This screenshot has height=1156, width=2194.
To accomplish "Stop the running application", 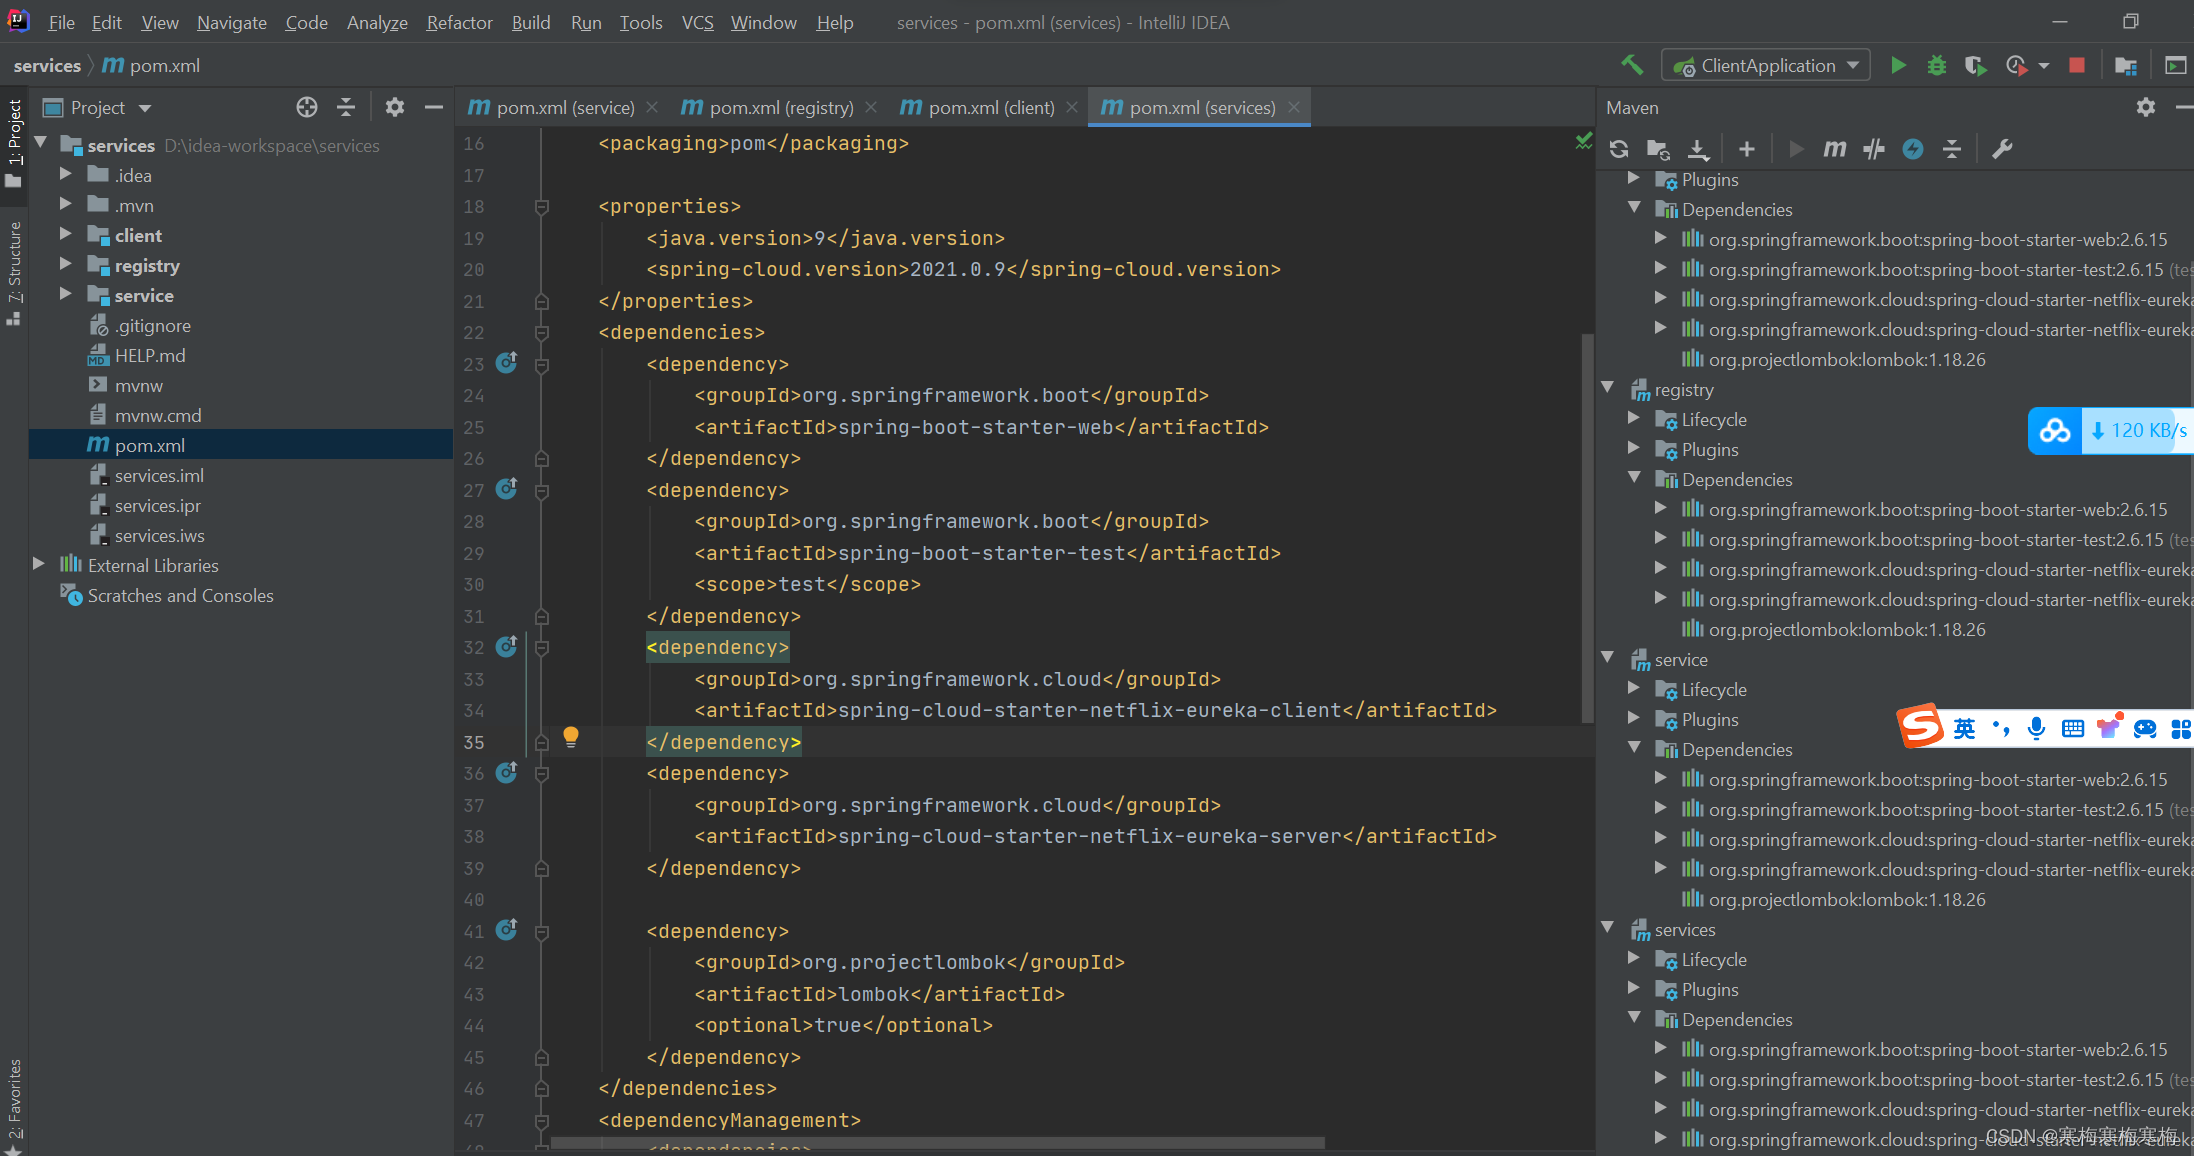I will (2077, 65).
